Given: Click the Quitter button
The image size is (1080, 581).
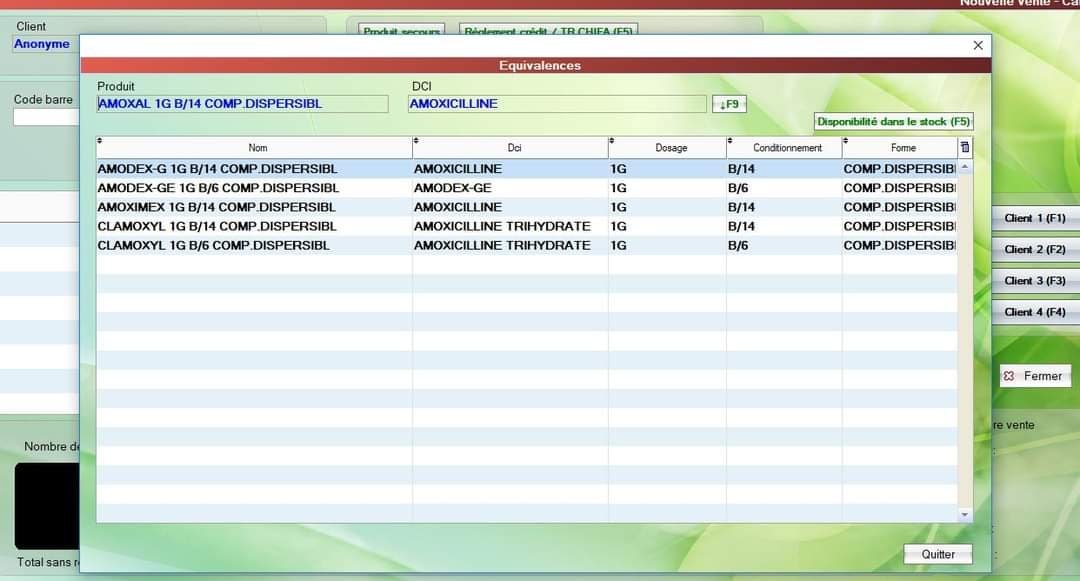Looking at the screenshot, I should (x=937, y=554).
